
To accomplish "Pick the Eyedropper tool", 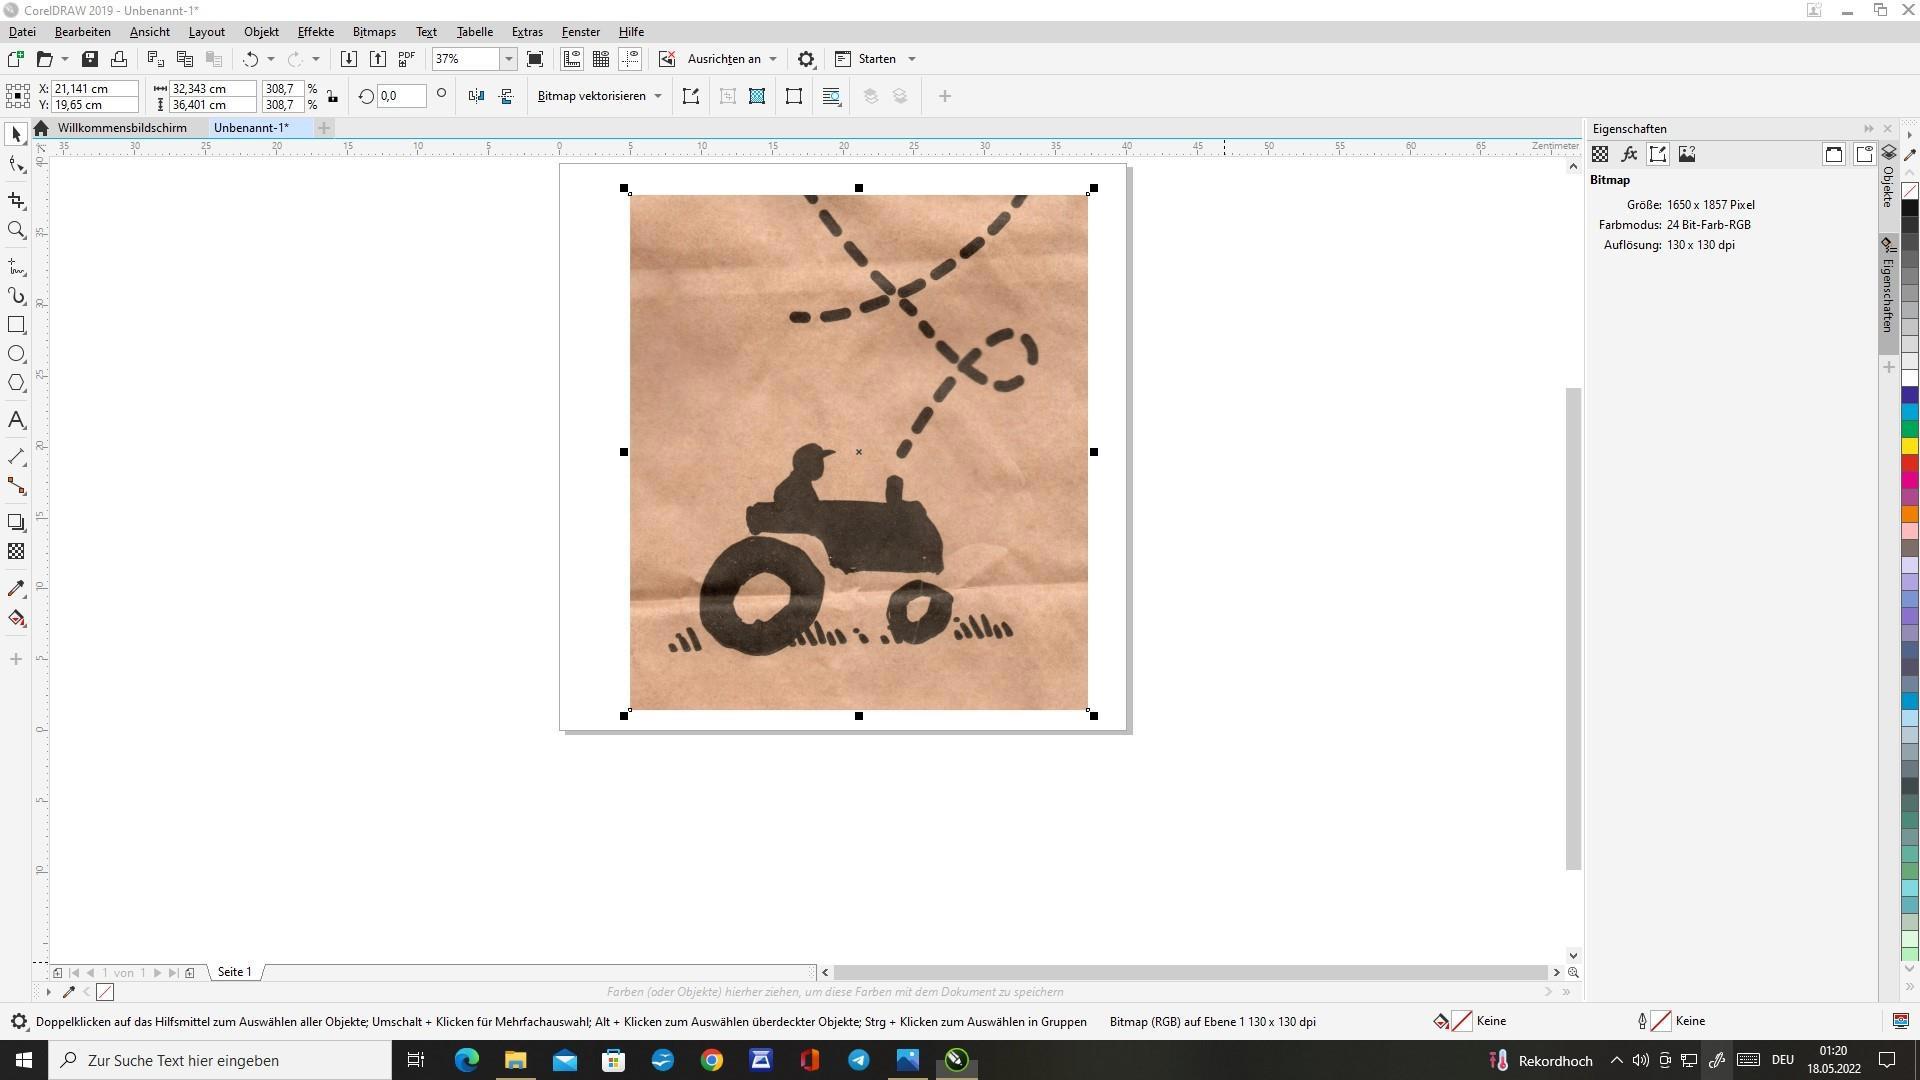I will (x=16, y=589).
